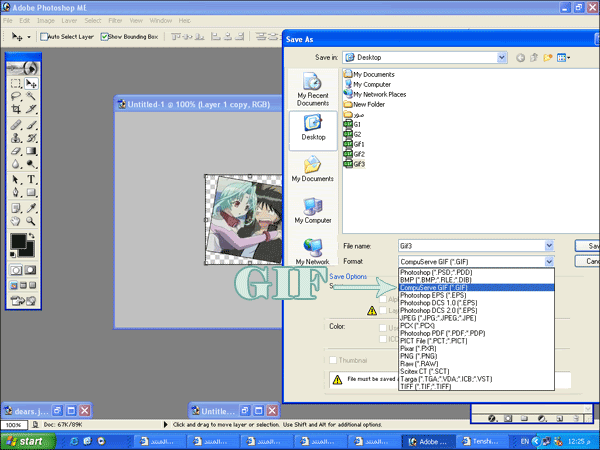Select the Move tool in toolbox
Screen dimensions: 600x450
click(31, 83)
